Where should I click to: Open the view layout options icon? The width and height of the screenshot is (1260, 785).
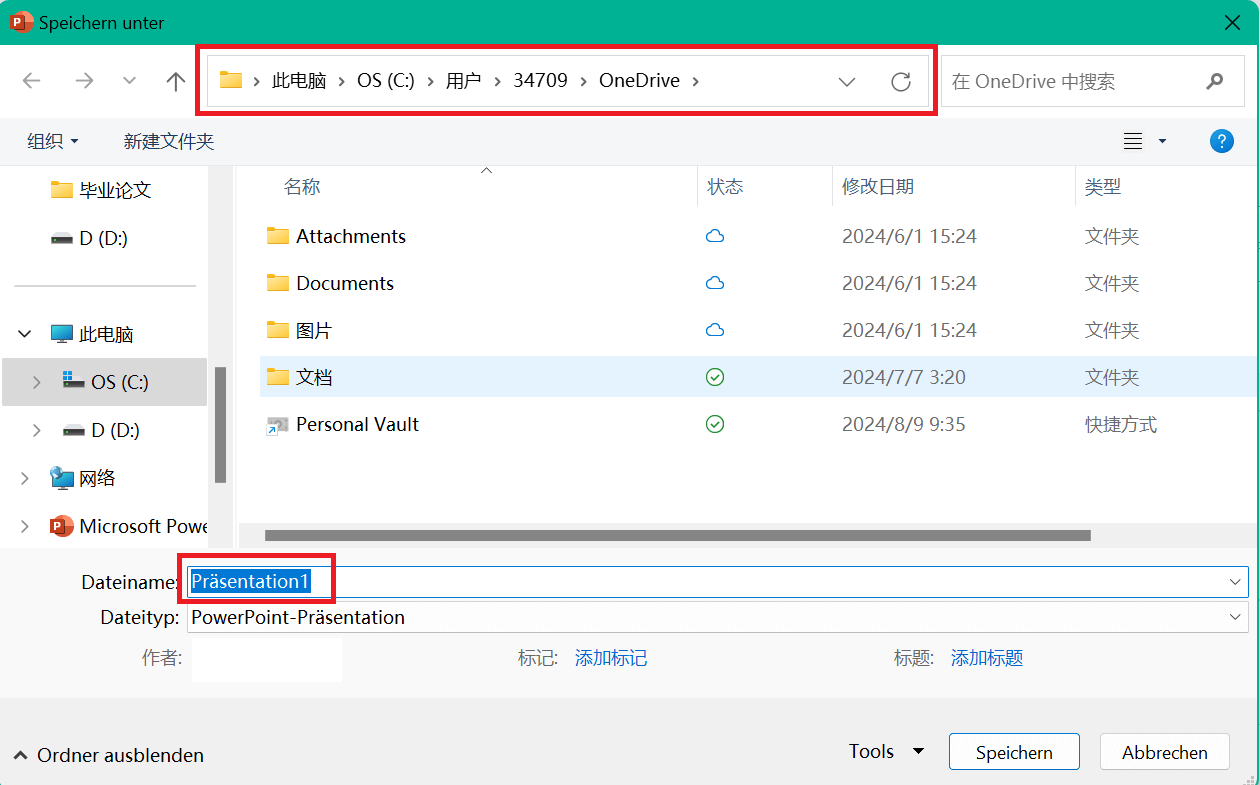(x=1133, y=142)
